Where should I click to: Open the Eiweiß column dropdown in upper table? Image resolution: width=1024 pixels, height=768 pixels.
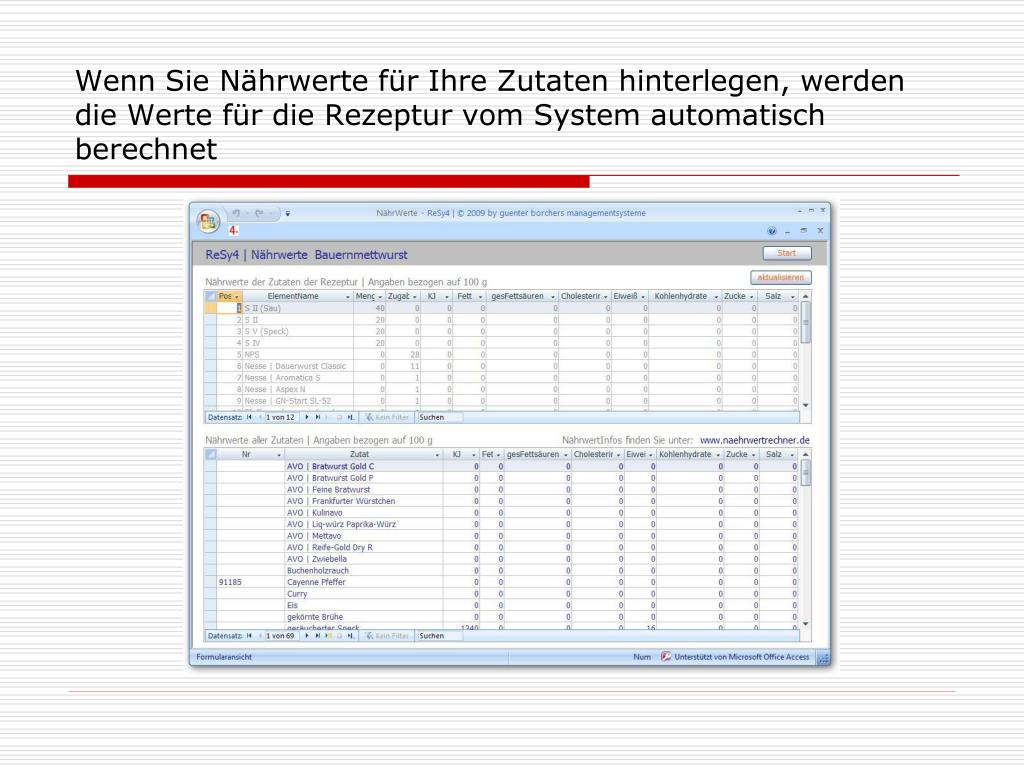click(x=643, y=297)
